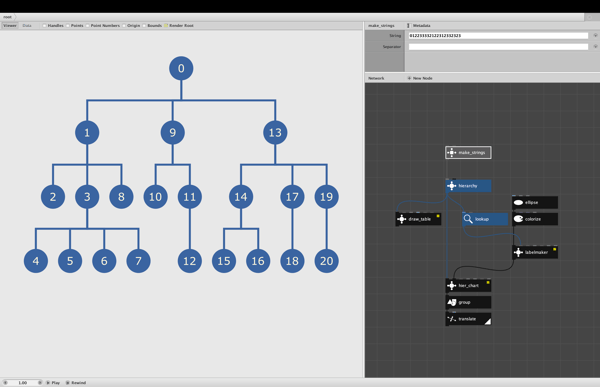Select the make_strings node icon
600x387 pixels.
452,152
